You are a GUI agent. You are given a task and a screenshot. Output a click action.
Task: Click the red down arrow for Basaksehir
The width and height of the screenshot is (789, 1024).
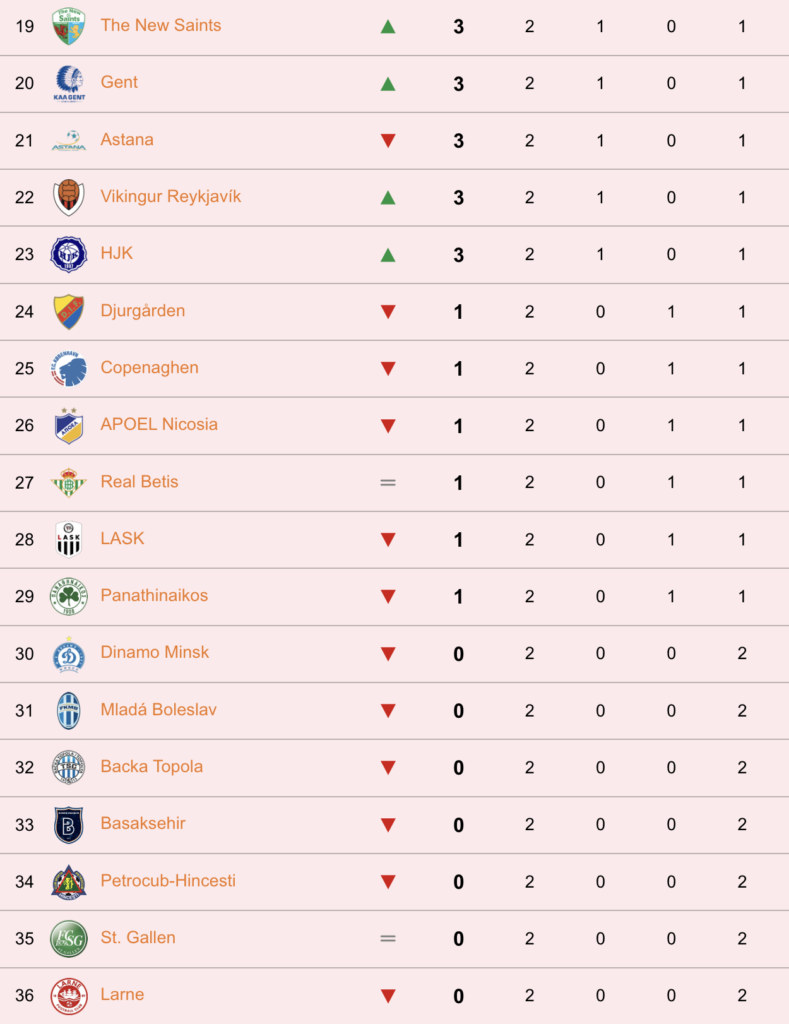tap(388, 825)
